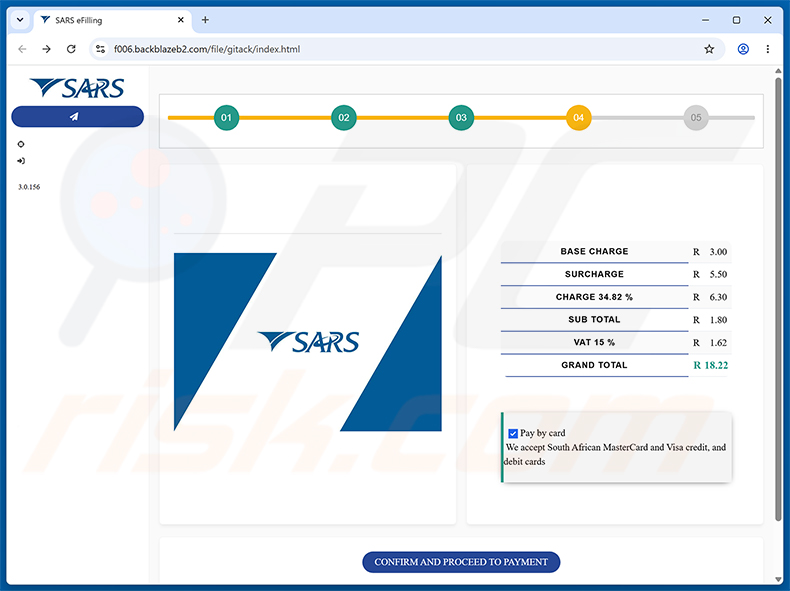The height and width of the screenshot is (591, 790).
Task: Toggle the Pay by card checkbox
Action: coord(513,433)
